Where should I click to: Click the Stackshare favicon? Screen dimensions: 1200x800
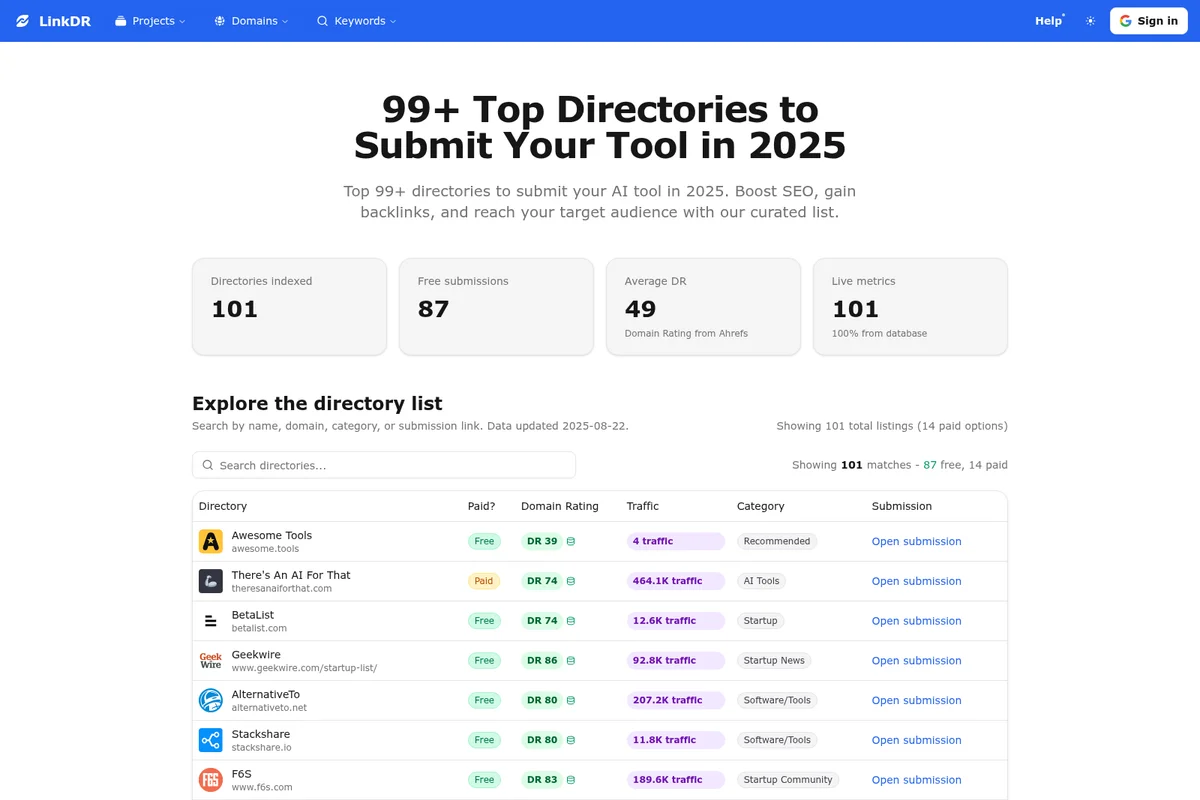[x=210, y=740]
